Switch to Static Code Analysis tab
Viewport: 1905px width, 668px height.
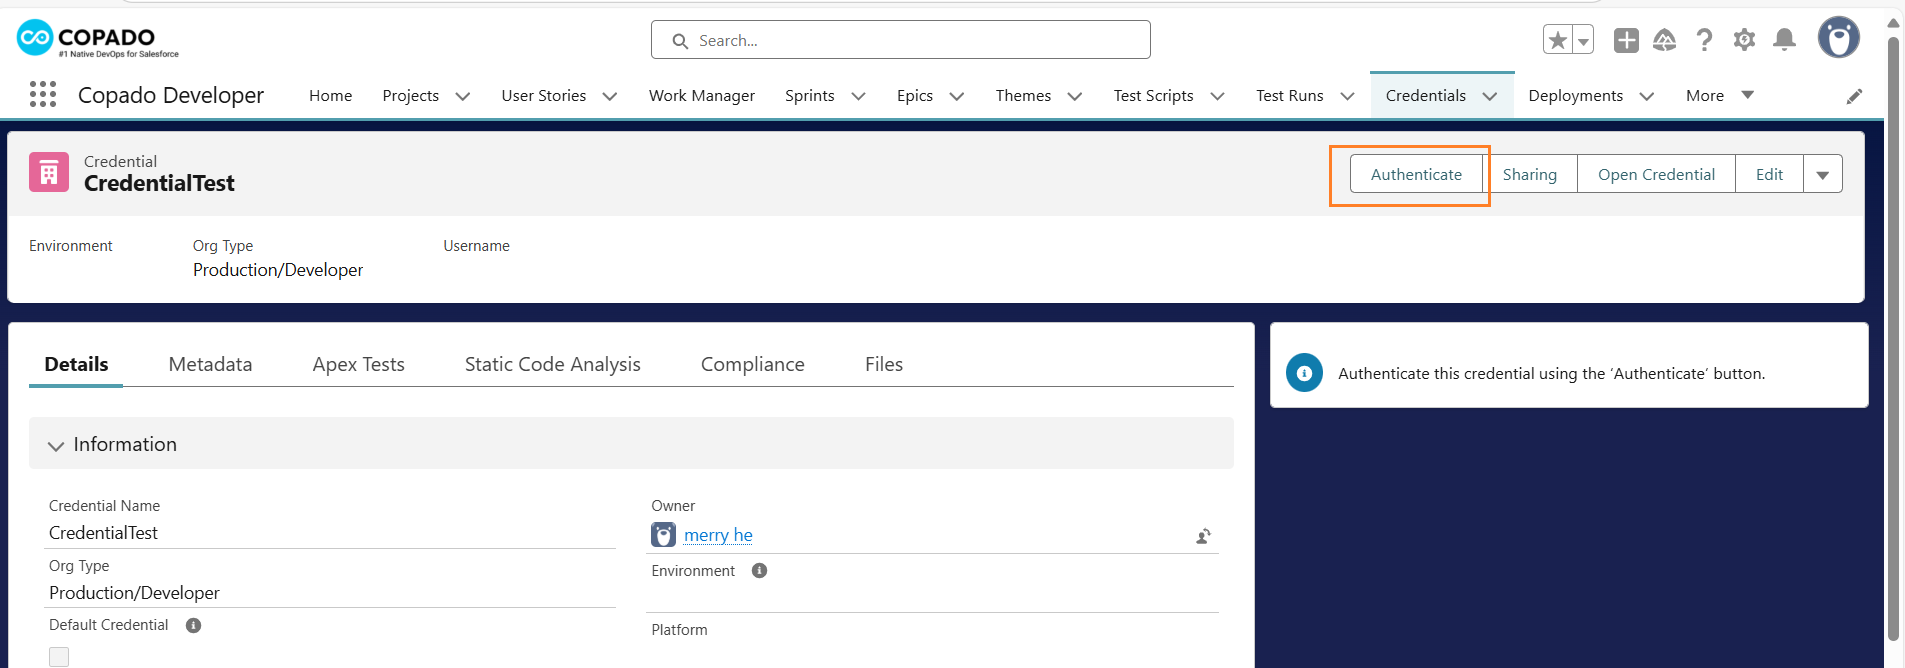(x=553, y=365)
